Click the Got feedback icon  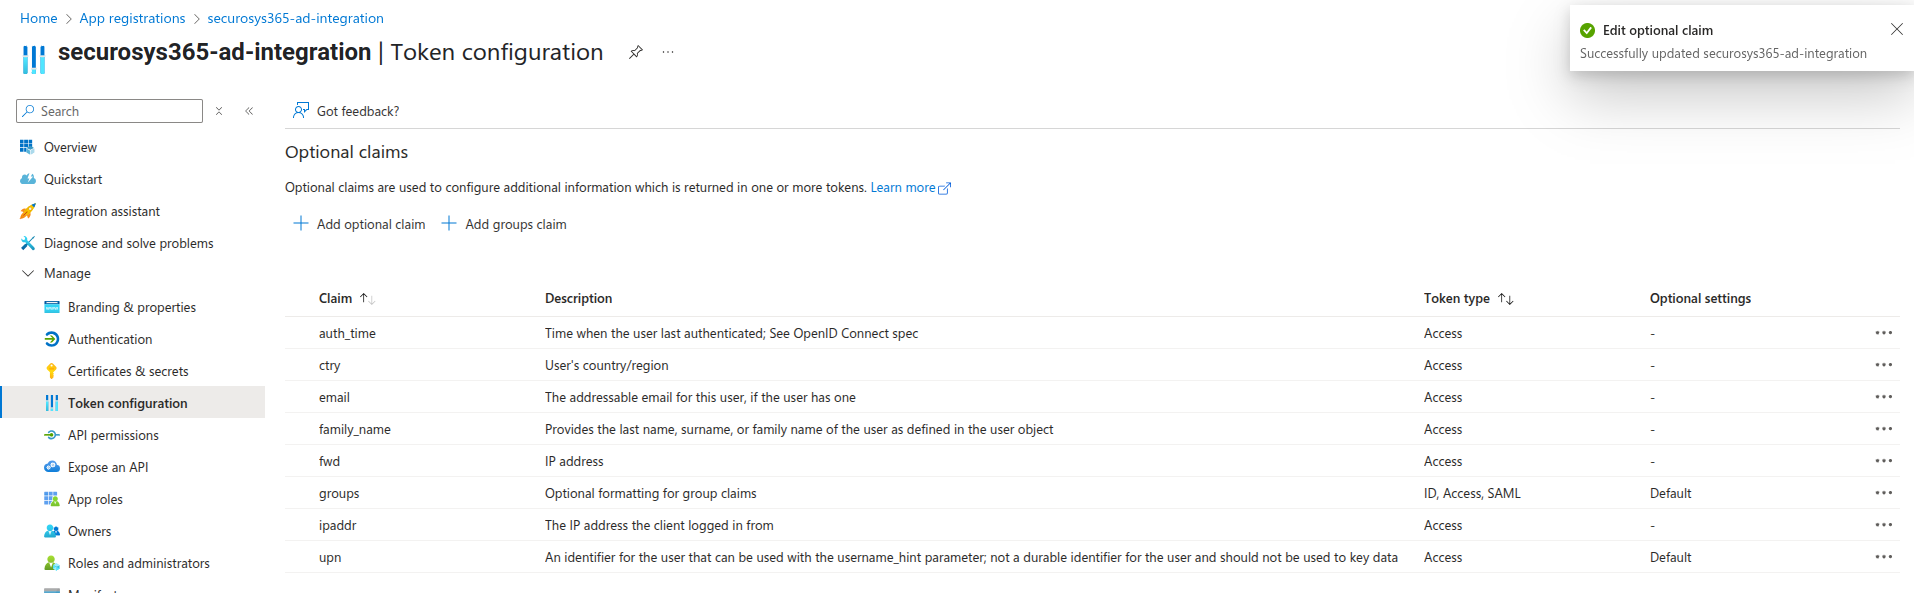click(x=300, y=110)
